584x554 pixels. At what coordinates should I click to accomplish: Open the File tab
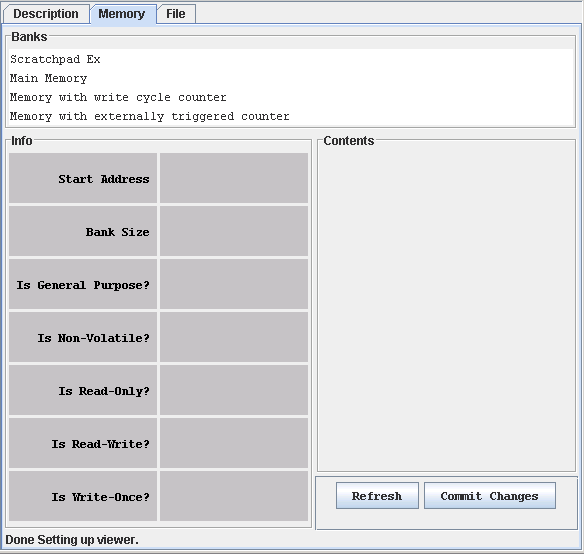(176, 14)
